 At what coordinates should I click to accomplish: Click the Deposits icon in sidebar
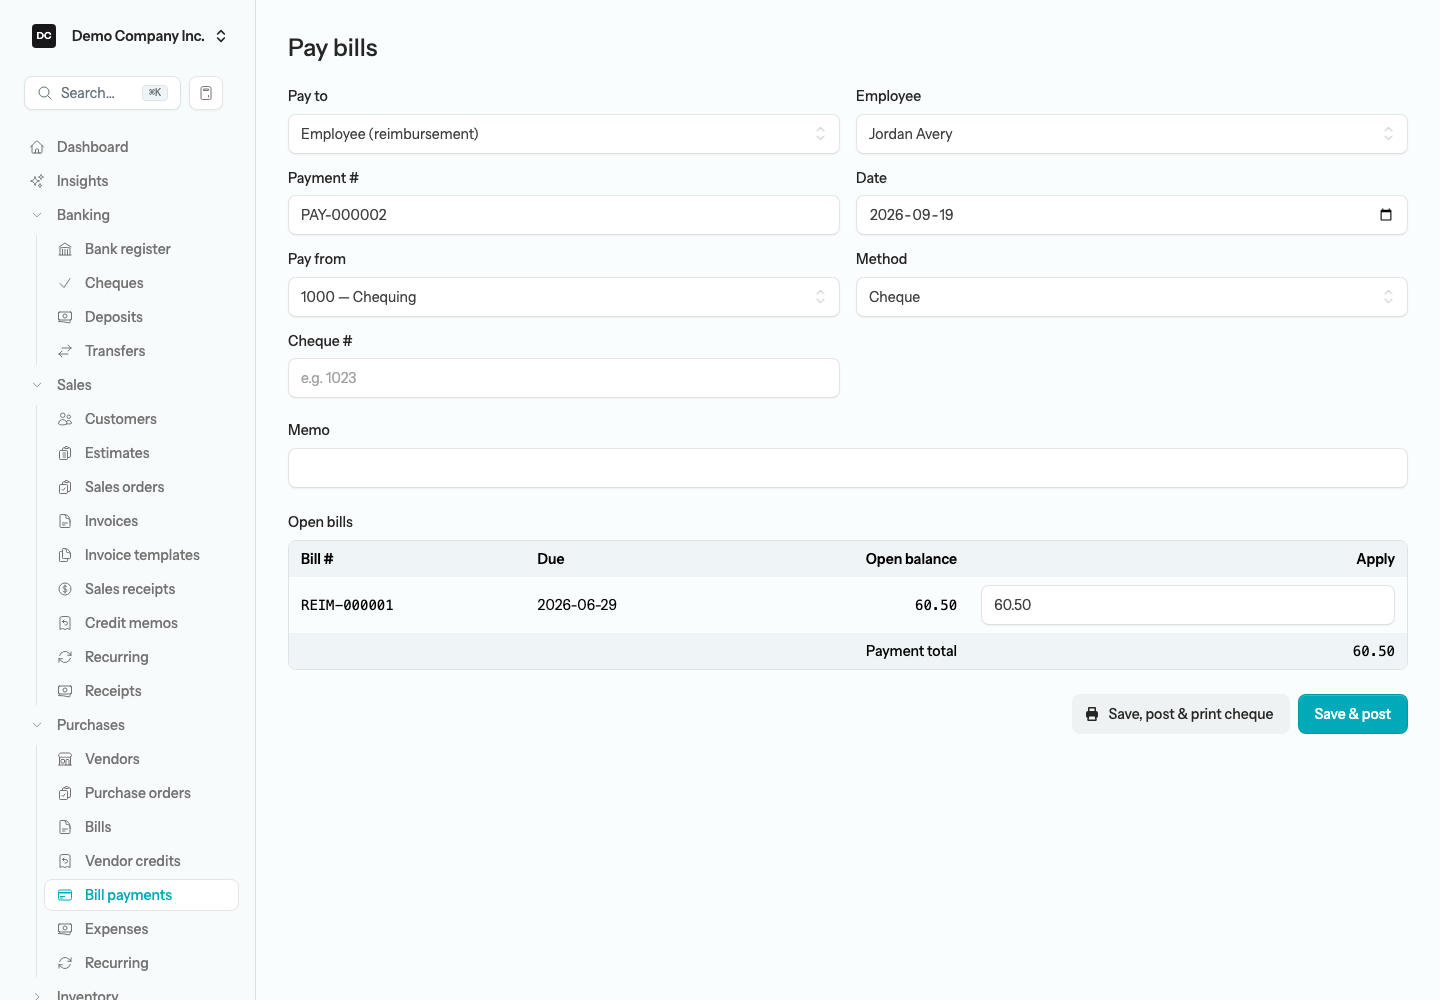(x=65, y=317)
